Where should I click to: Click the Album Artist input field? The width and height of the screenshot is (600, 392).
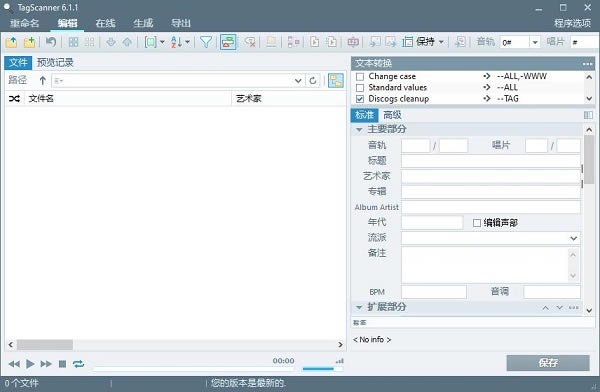click(491, 207)
